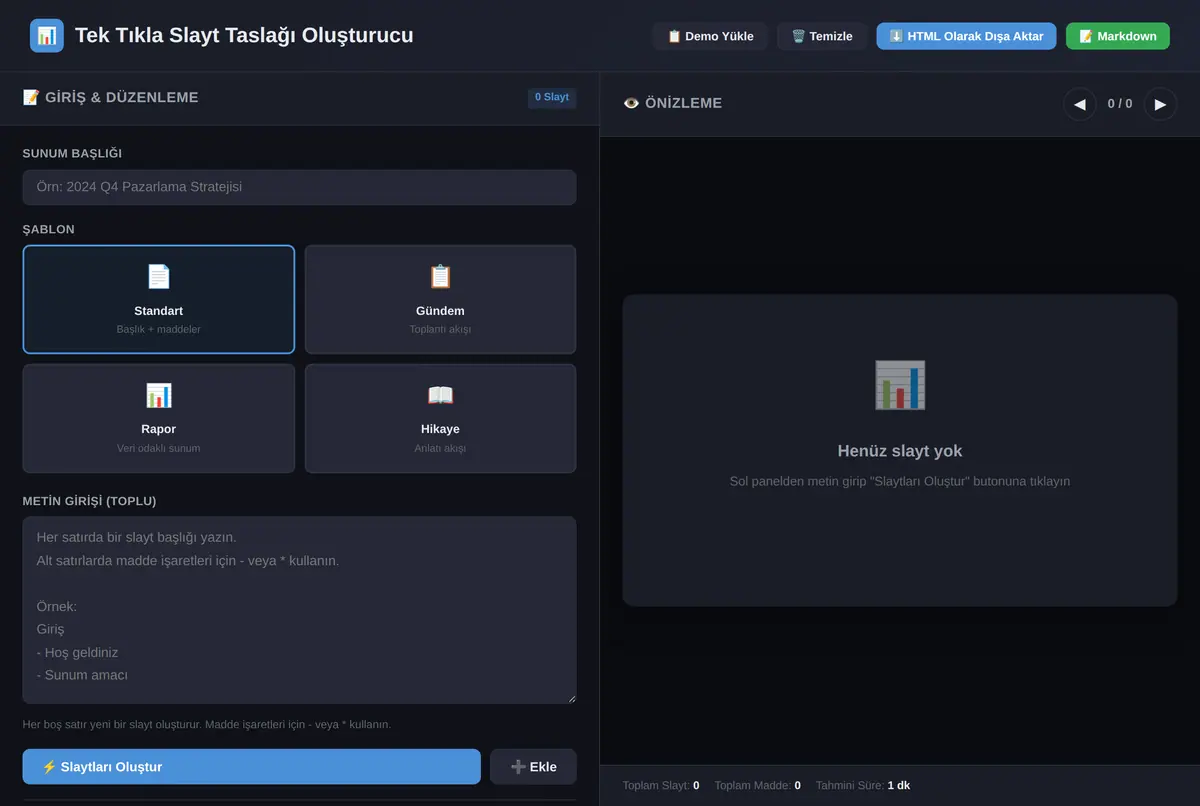Screen dimensions: 1200x806
Task: Click the bar chart app logo icon
Action: coord(47,36)
